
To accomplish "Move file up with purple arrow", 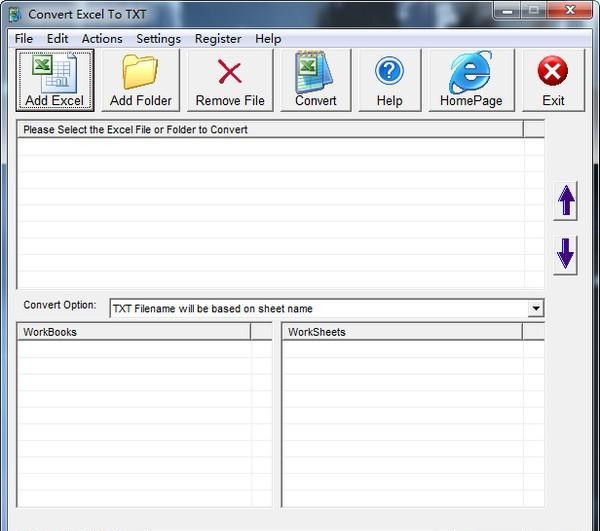I will [566, 201].
